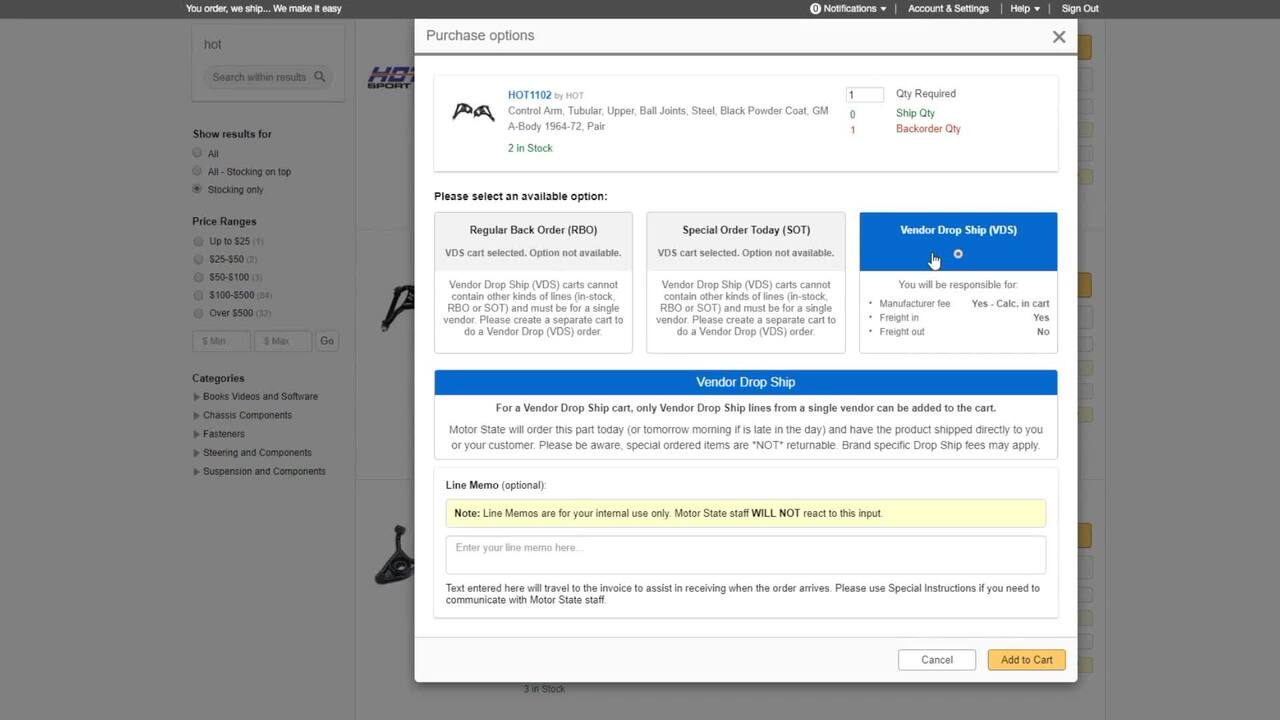The height and width of the screenshot is (720, 1280).
Task: Select the 'All' results radio button
Action: [x=197, y=153]
